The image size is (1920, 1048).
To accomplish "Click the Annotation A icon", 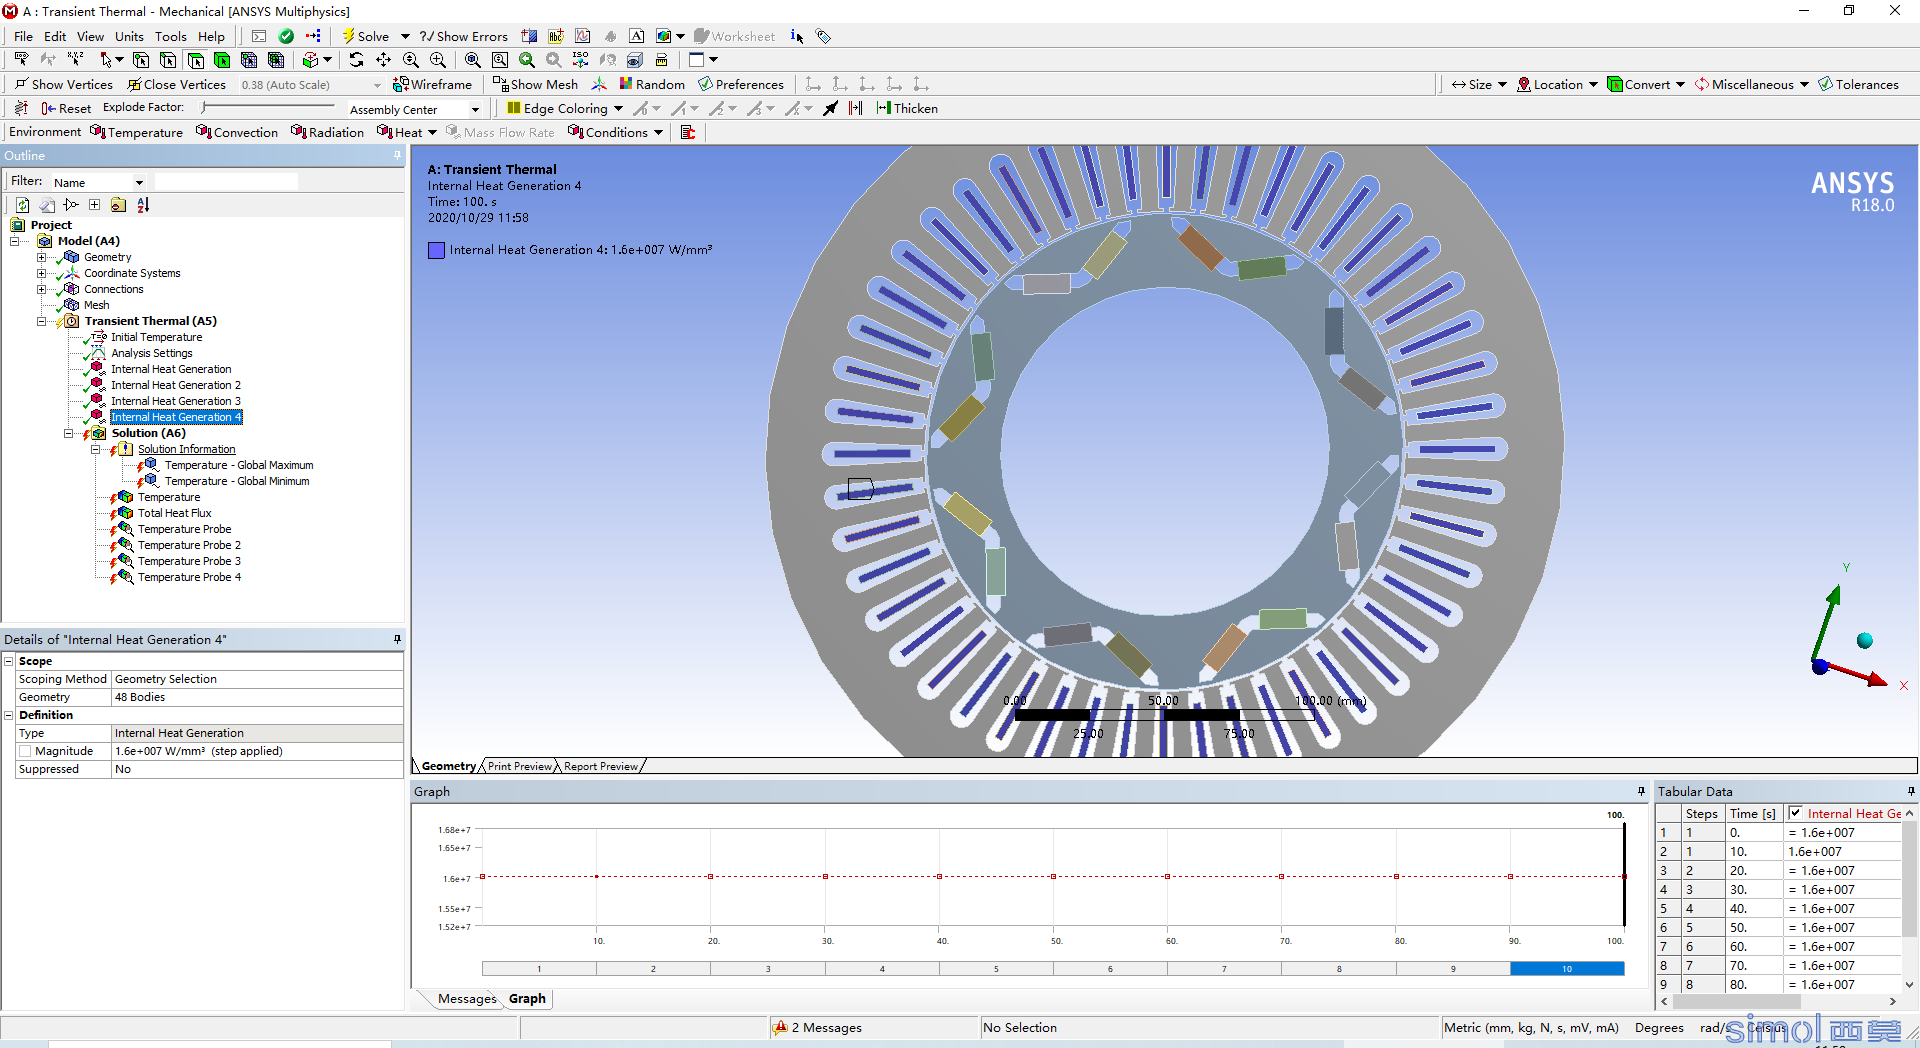I will pyautogui.click(x=637, y=36).
